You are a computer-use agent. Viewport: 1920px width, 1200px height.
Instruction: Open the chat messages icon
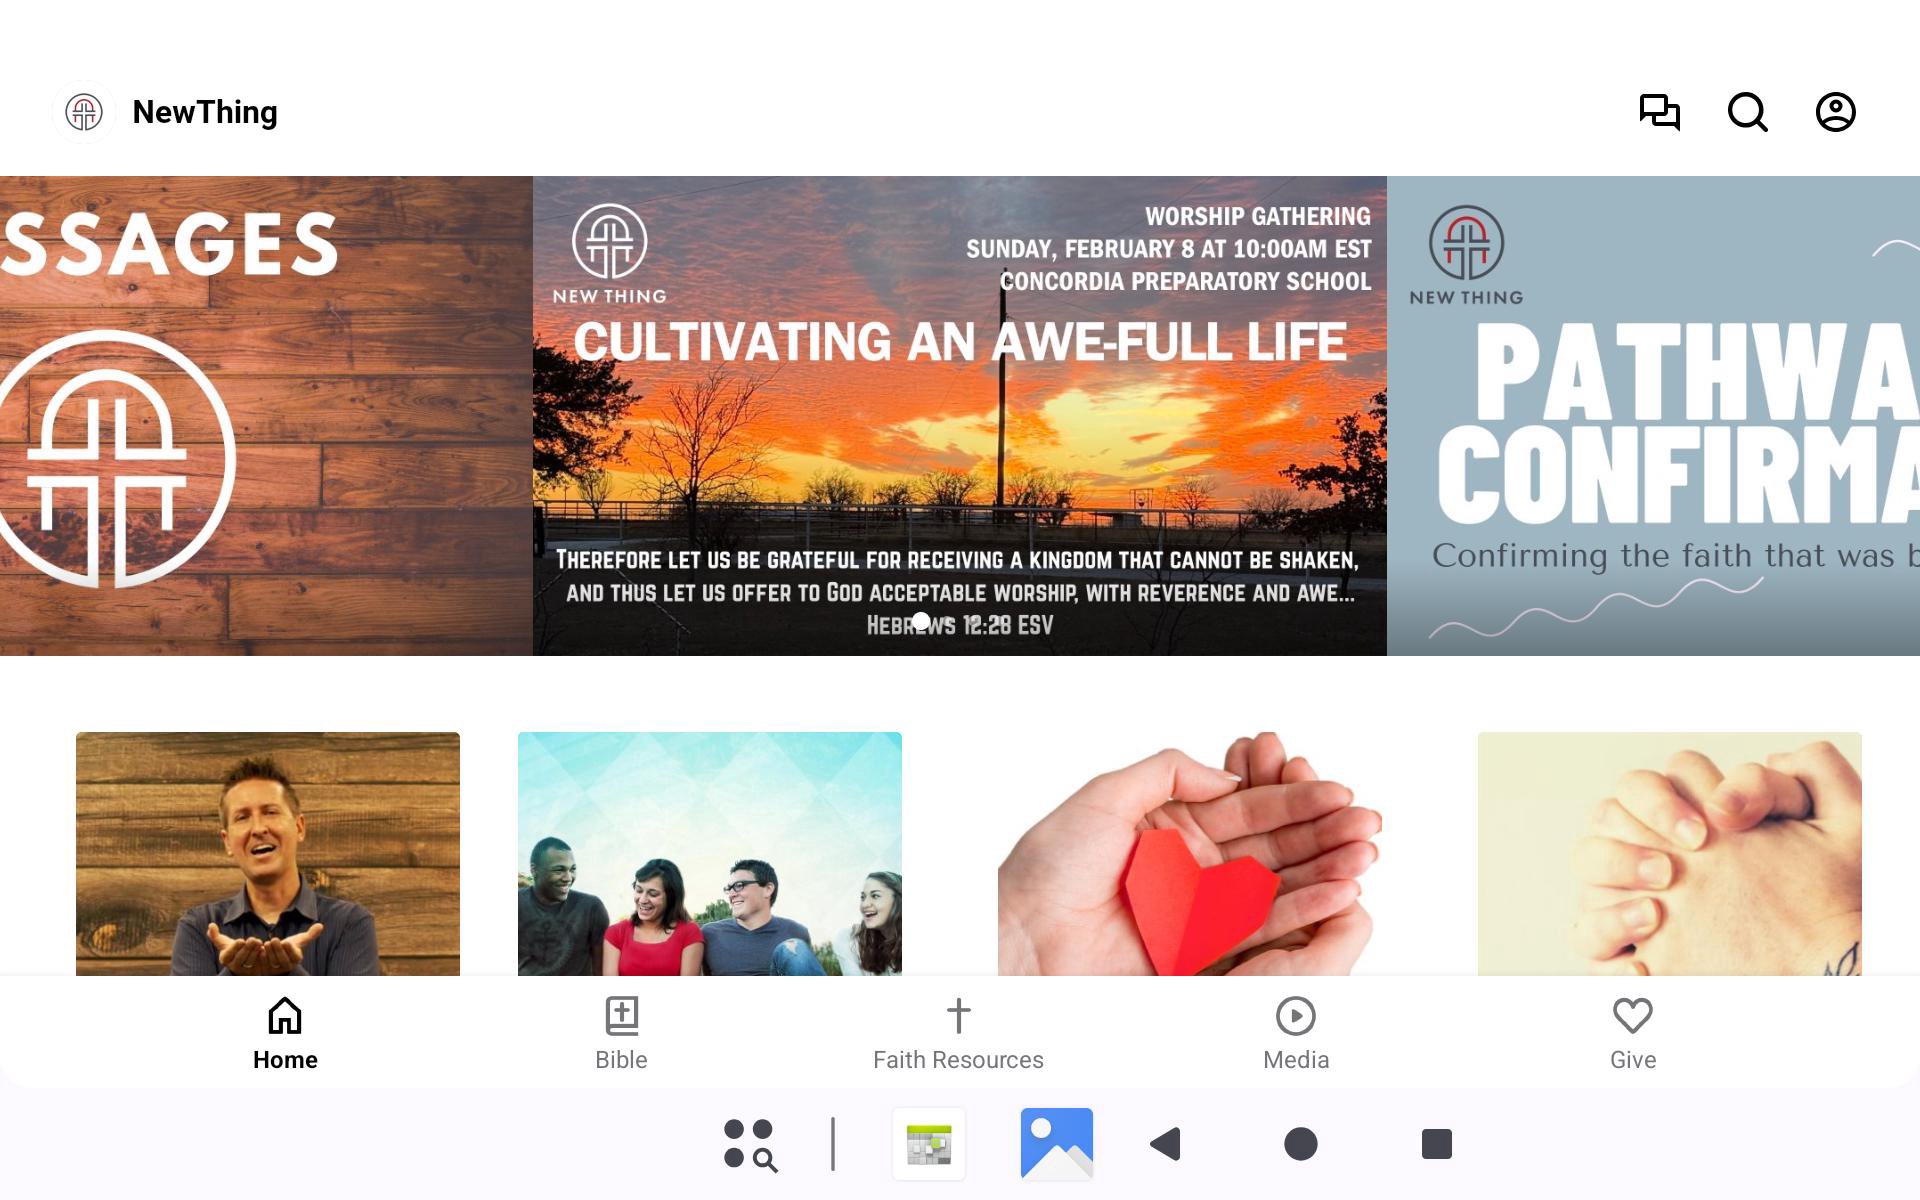[x=1659, y=112]
